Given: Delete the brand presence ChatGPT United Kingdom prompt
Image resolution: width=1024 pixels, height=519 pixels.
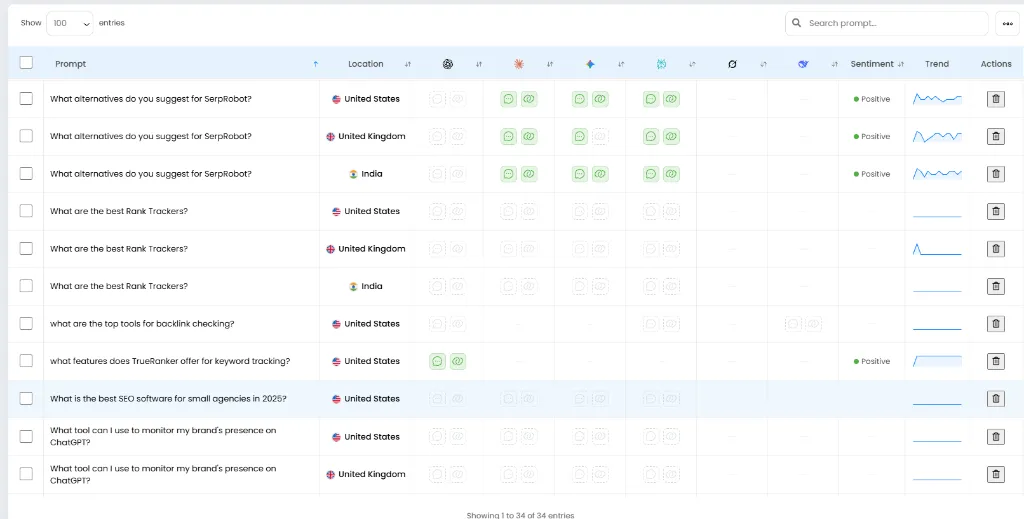Looking at the screenshot, I should tap(995, 475).
